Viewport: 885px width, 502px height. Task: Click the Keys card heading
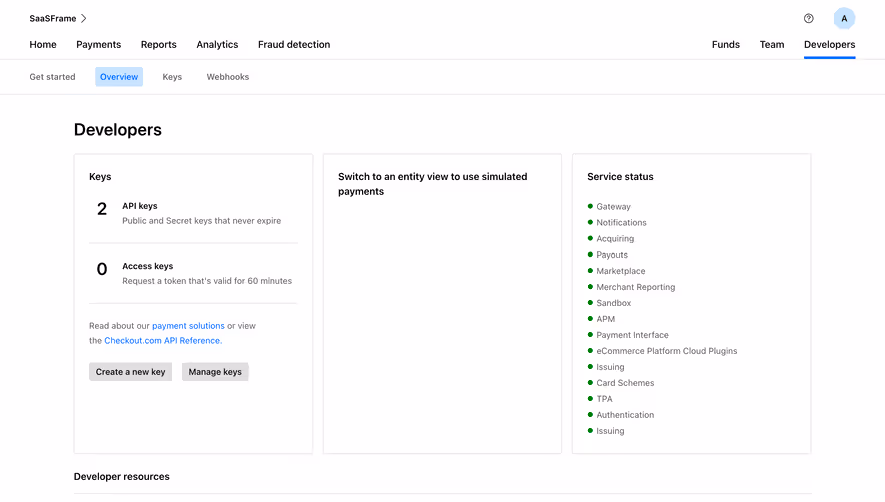(100, 177)
